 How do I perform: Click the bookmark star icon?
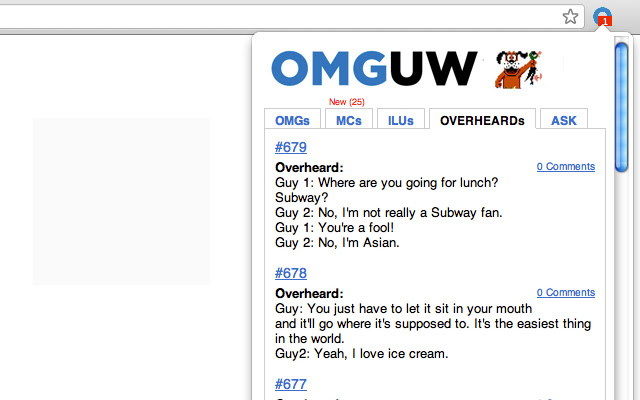[570, 17]
